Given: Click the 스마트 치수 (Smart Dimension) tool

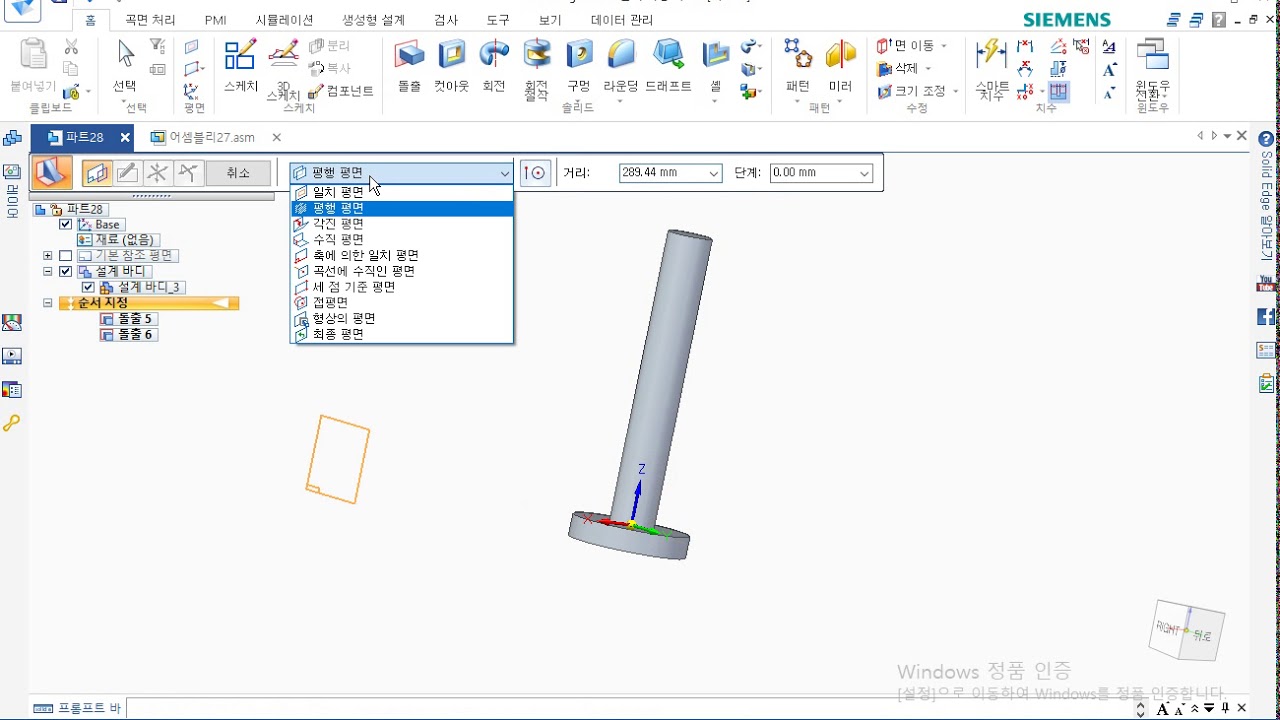Looking at the screenshot, I should tap(991, 69).
